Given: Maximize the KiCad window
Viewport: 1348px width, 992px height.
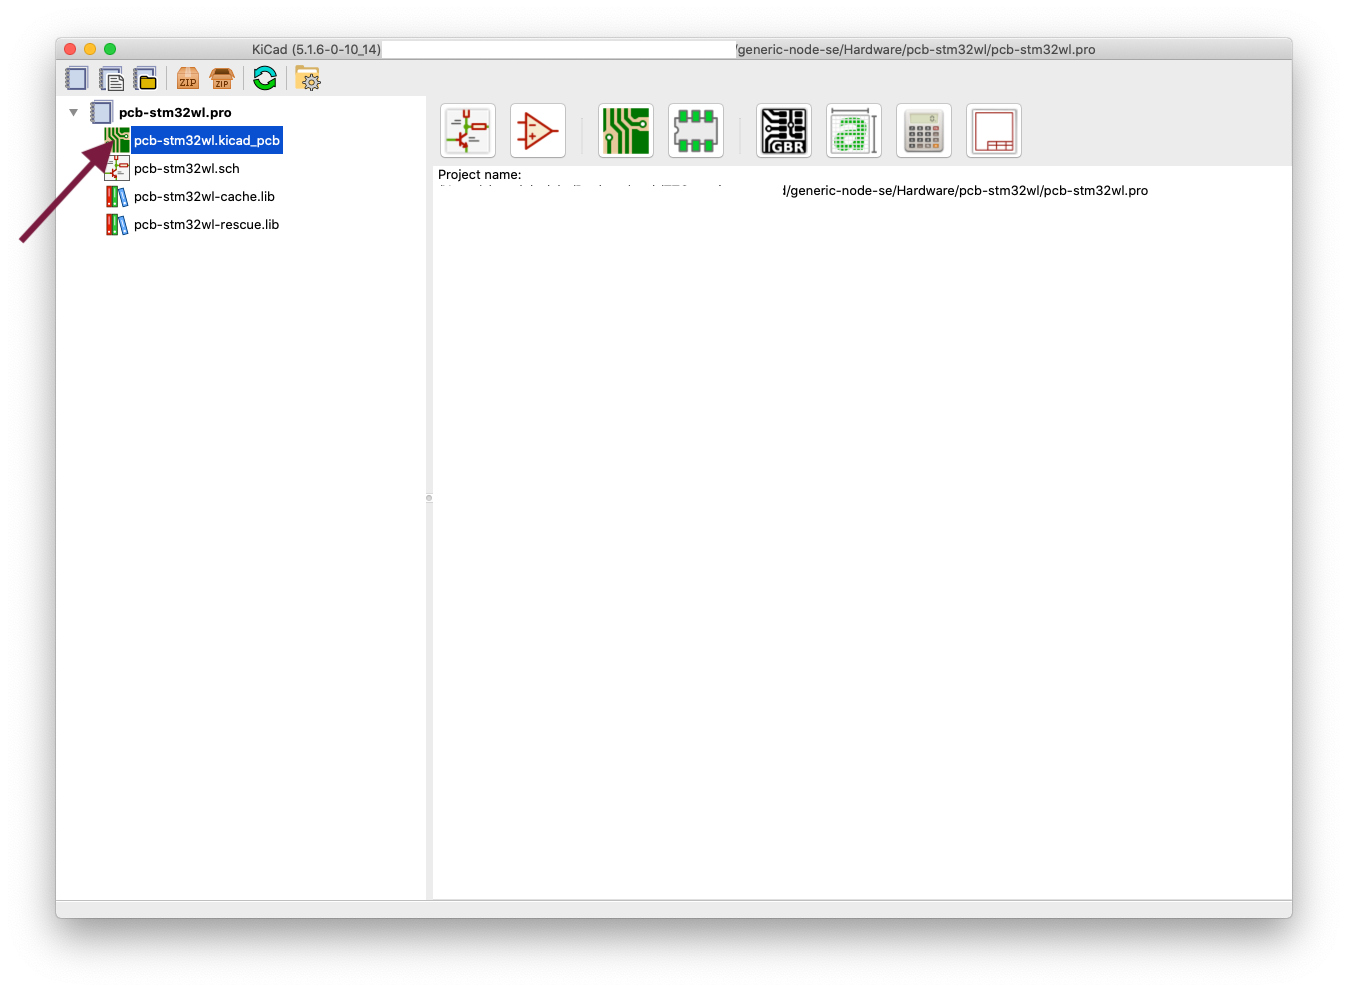Looking at the screenshot, I should pos(110,49).
